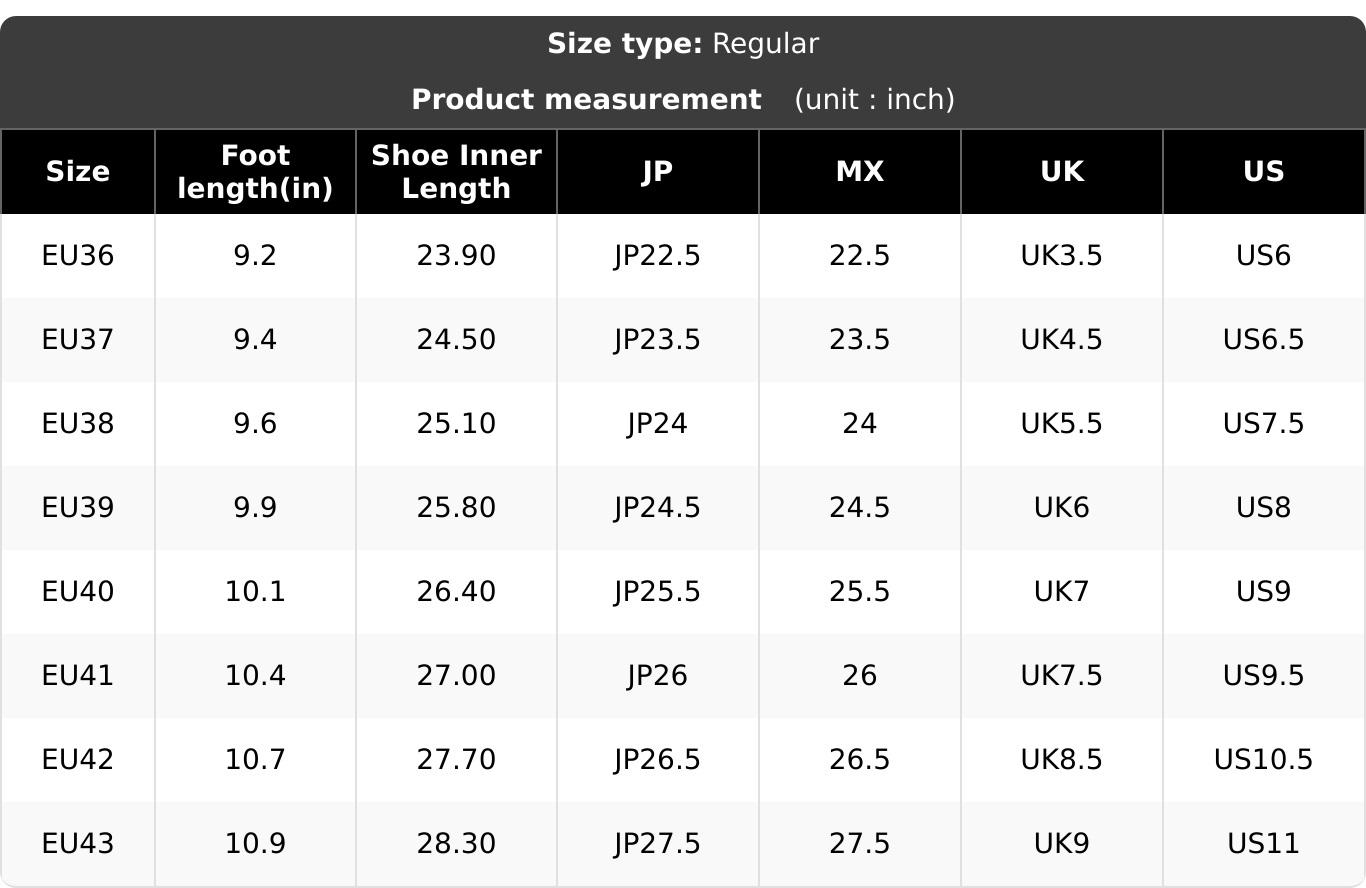This screenshot has width=1366, height=888.
Task: Select the EU43 size cell
Action: 77,844
